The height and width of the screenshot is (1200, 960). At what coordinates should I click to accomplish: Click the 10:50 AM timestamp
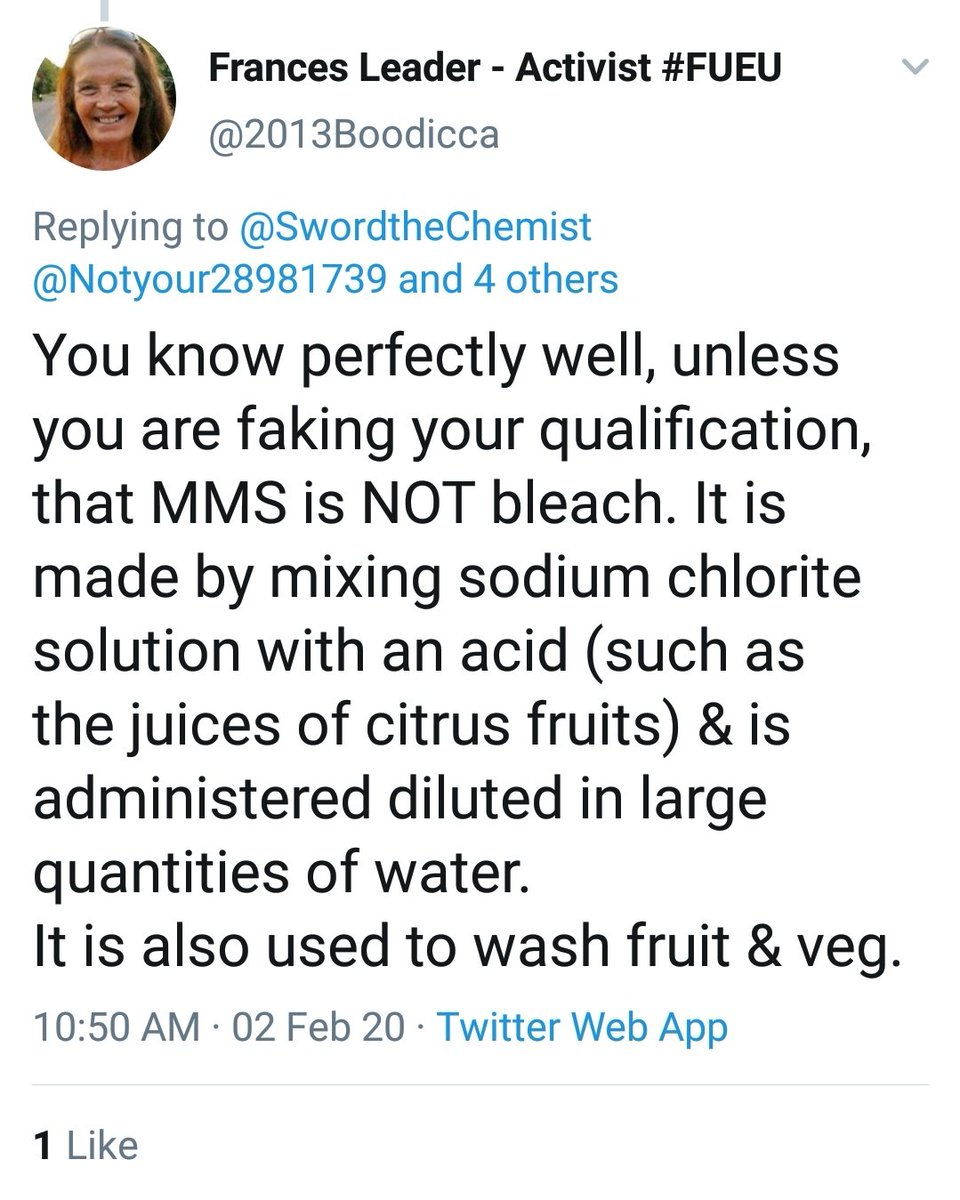coord(116,1027)
